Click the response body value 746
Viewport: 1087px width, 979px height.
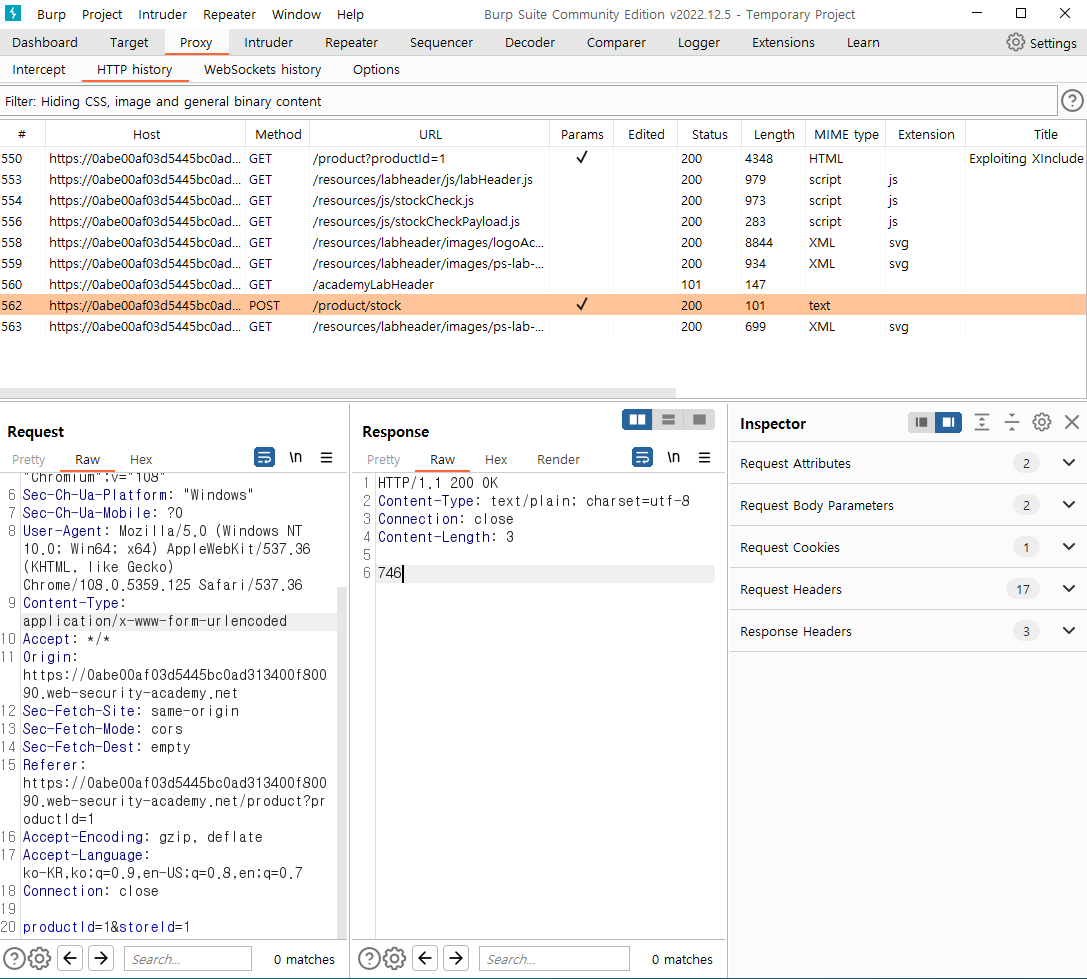(390, 573)
